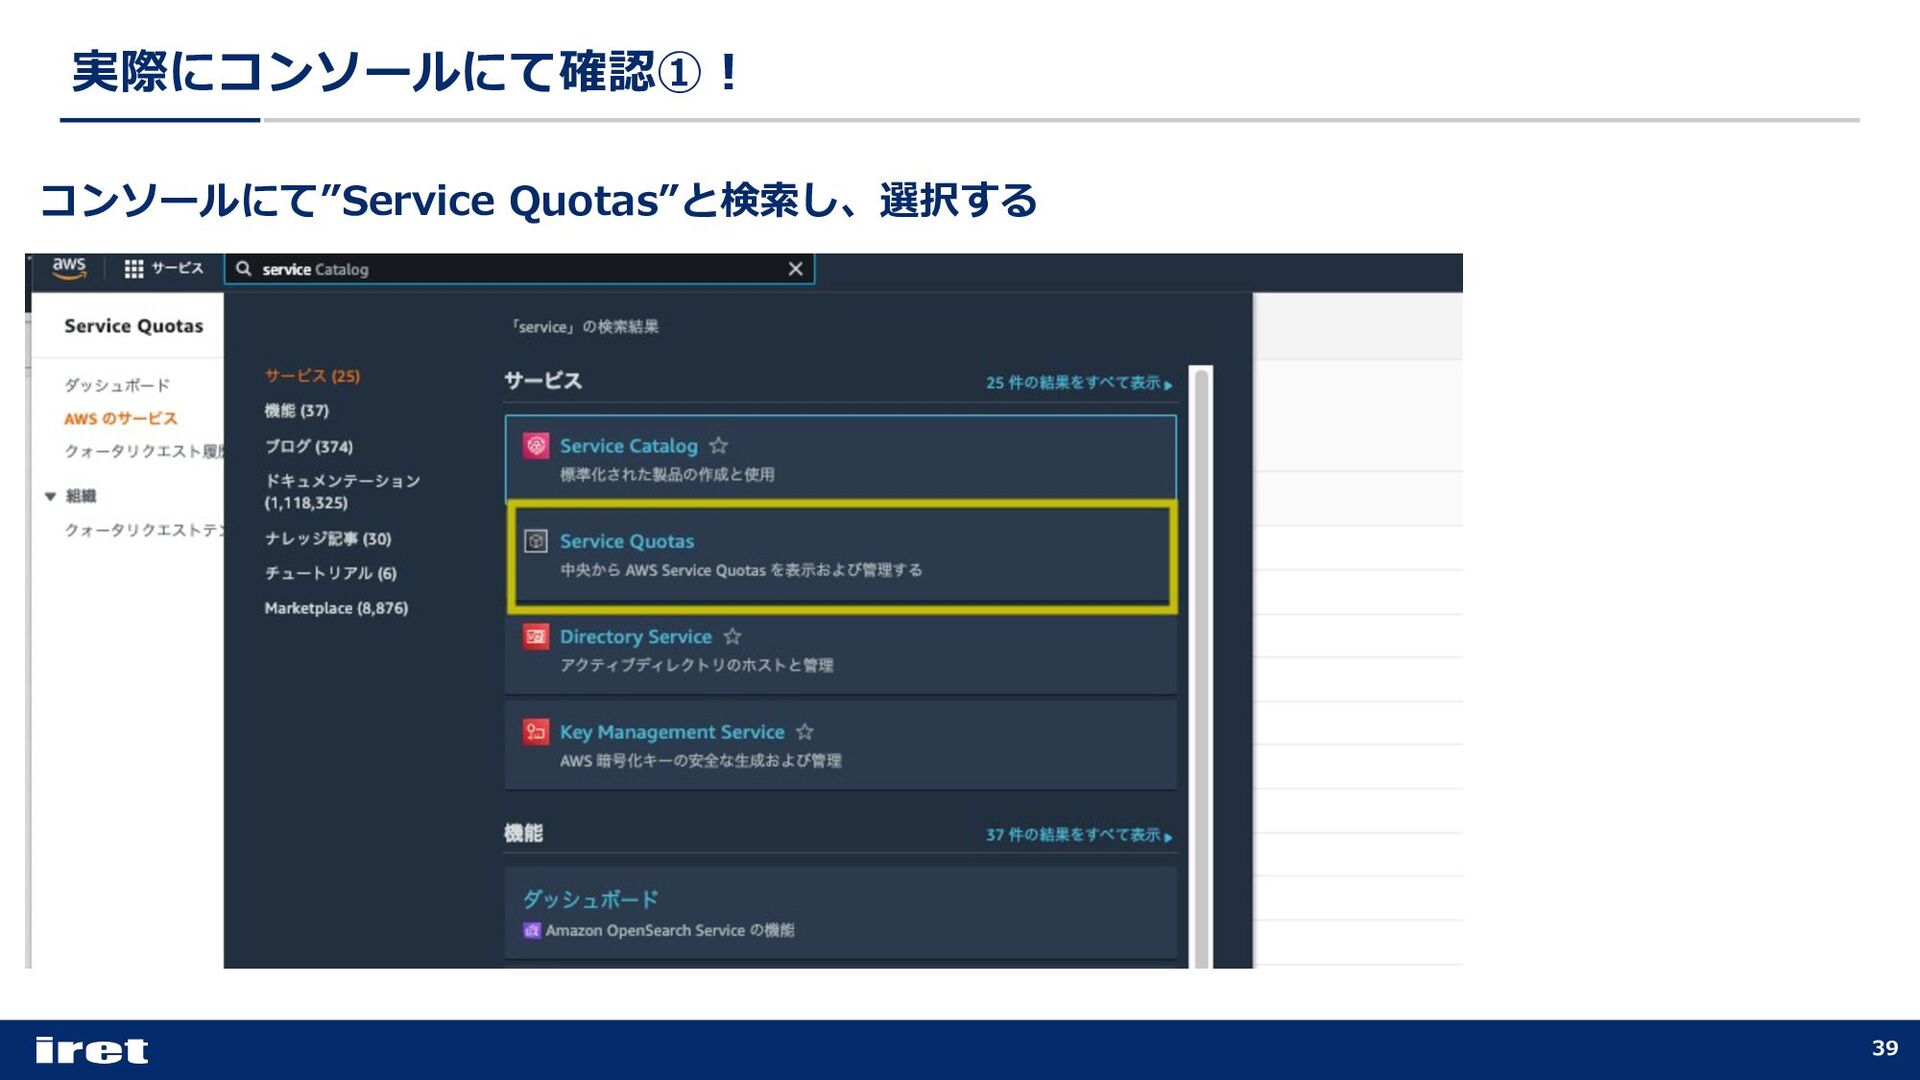
Task: Open the Key Management Service result
Action: point(841,745)
